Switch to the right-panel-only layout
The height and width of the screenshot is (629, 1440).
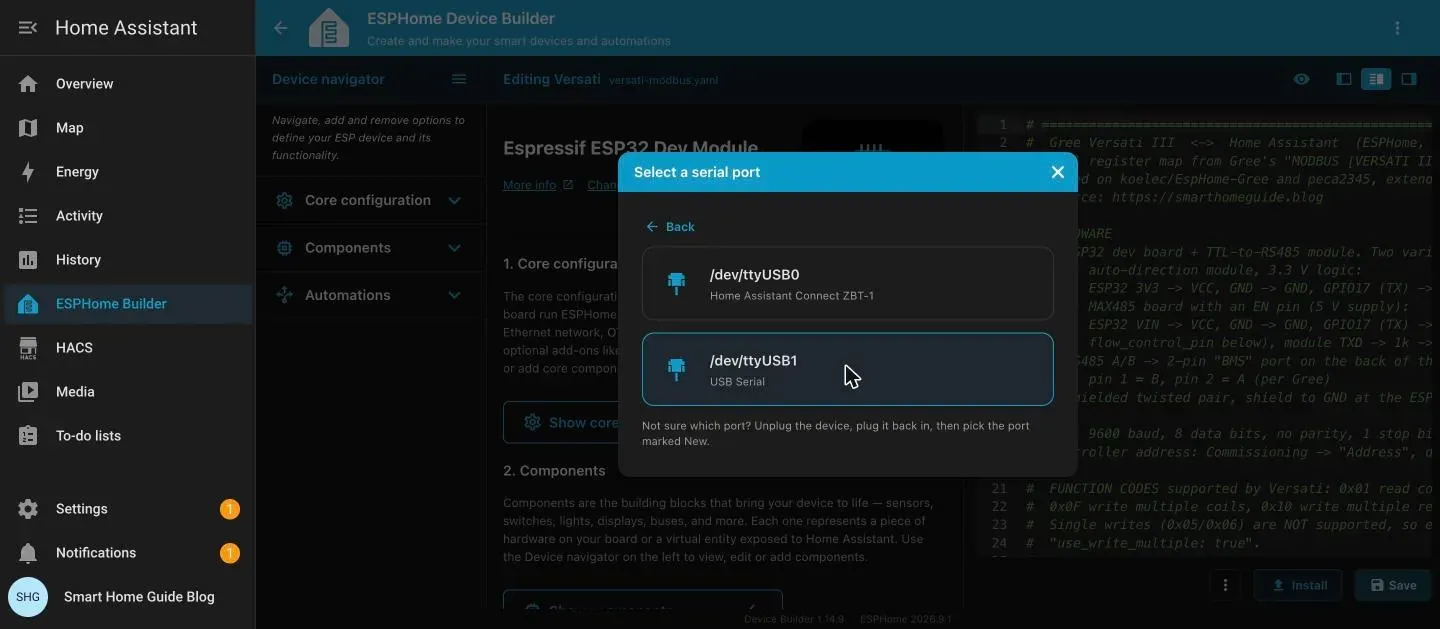tap(1408, 79)
